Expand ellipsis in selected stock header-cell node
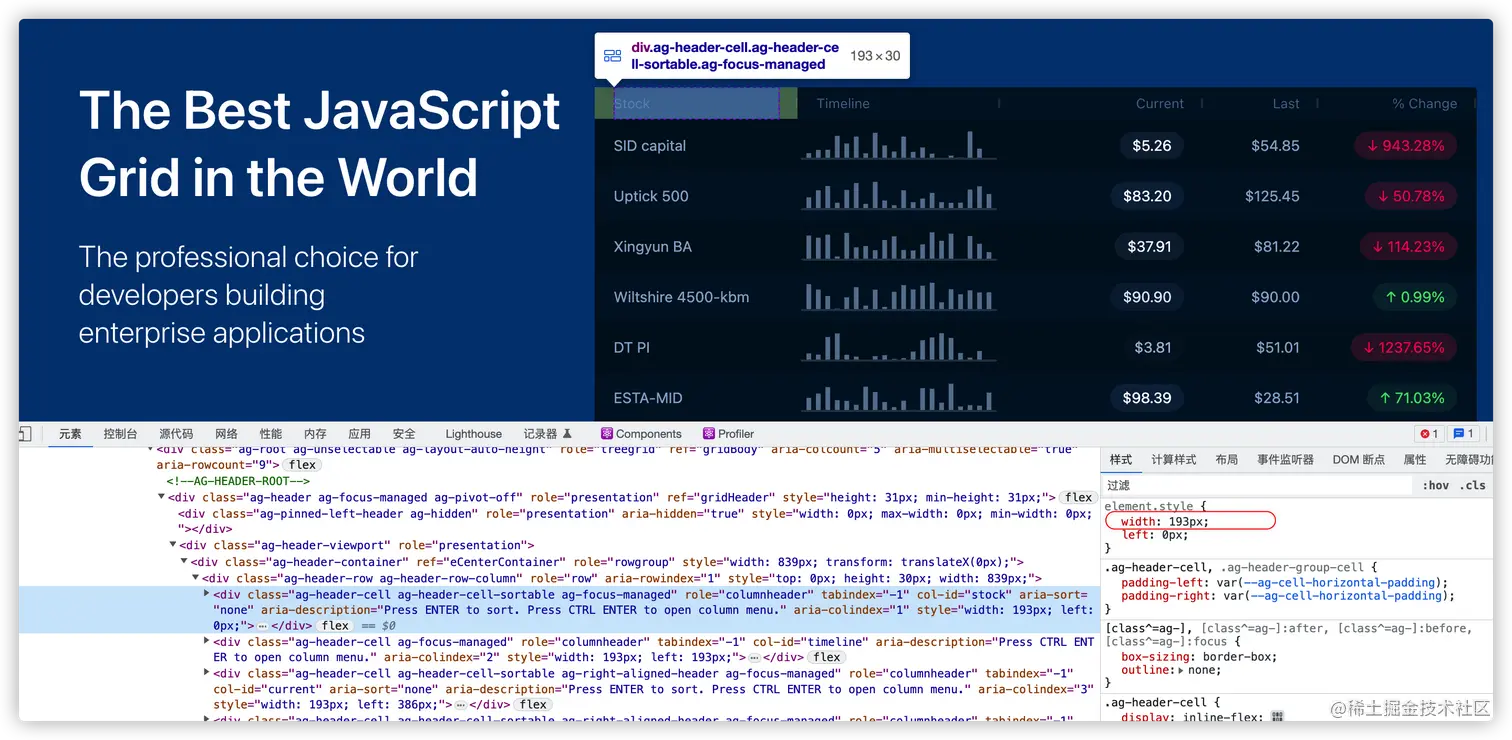Viewport: 1512px width, 740px height. click(x=263, y=626)
